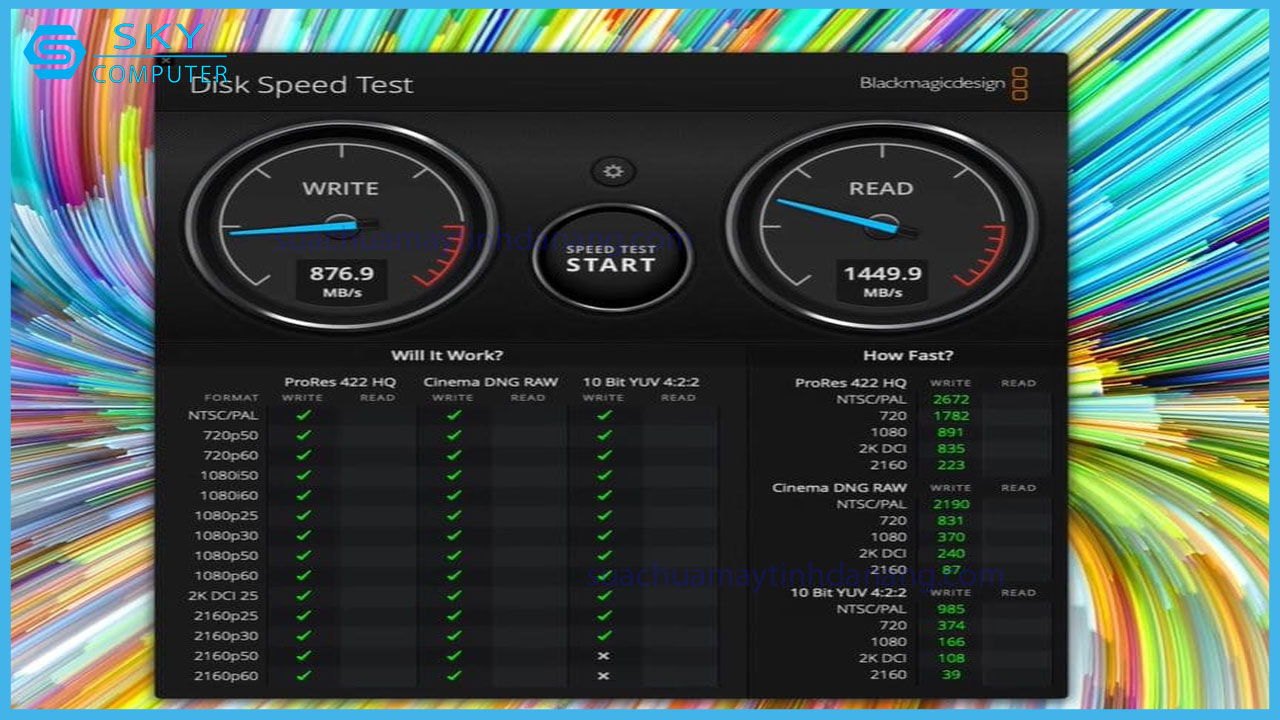Click the 876.9 MB/s write readout

tap(341, 281)
